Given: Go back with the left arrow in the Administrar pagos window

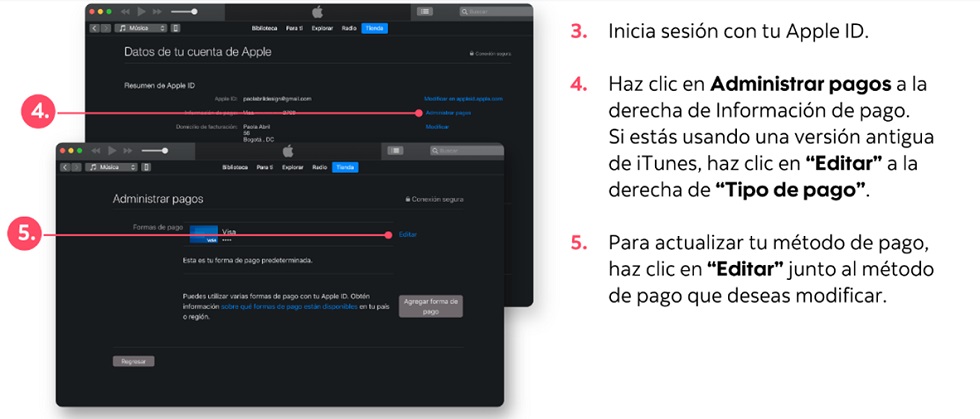Looking at the screenshot, I should 64,167.
